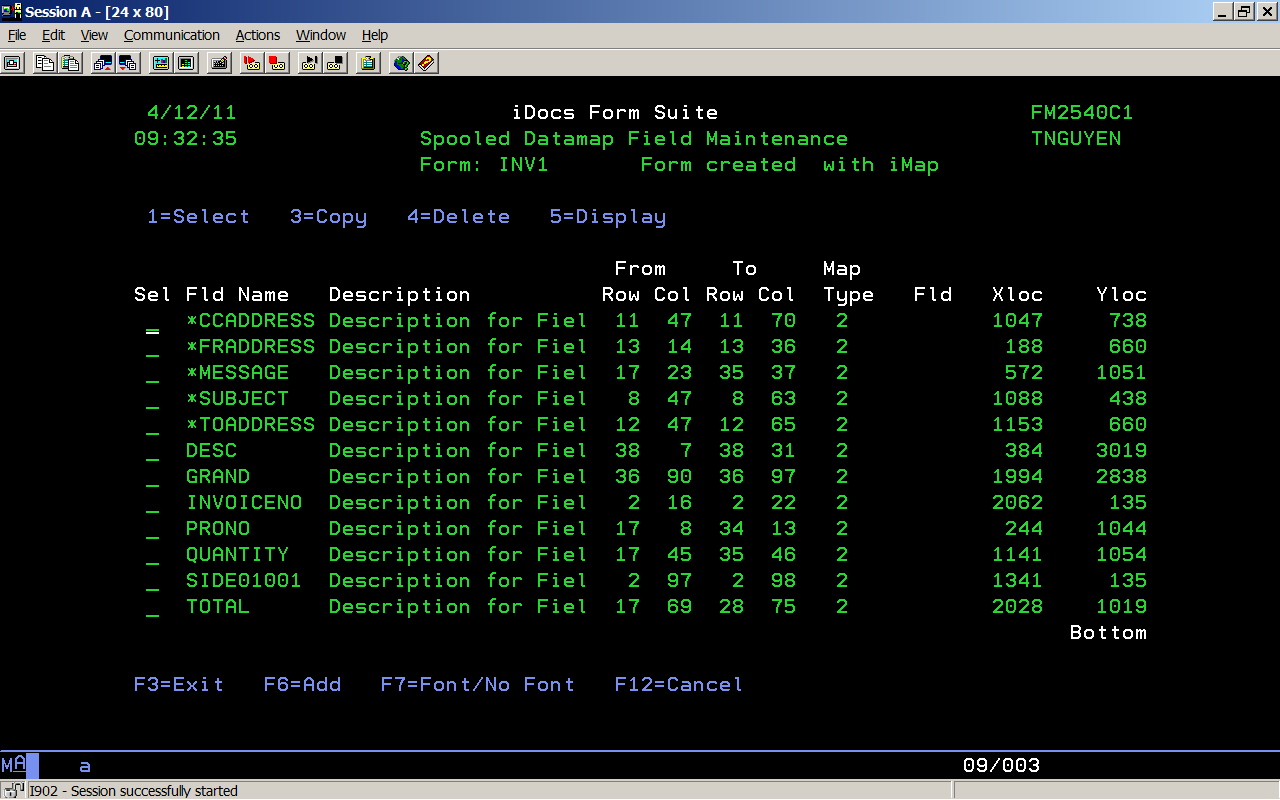Click the Print Screen toolbar icon
This screenshot has width=1280, height=800.
12,63
